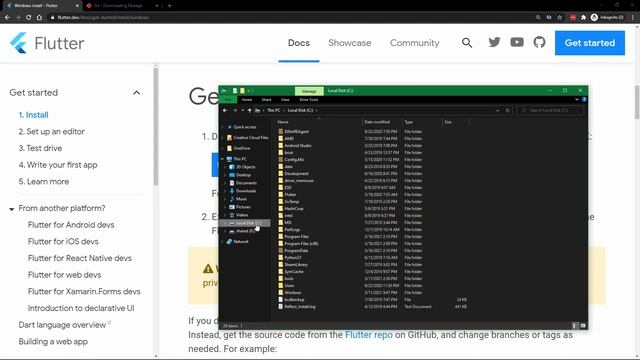Screen dimensions: 640x360
Task: Switch to the Docs tab on Flutter site
Action: click(x=299, y=43)
